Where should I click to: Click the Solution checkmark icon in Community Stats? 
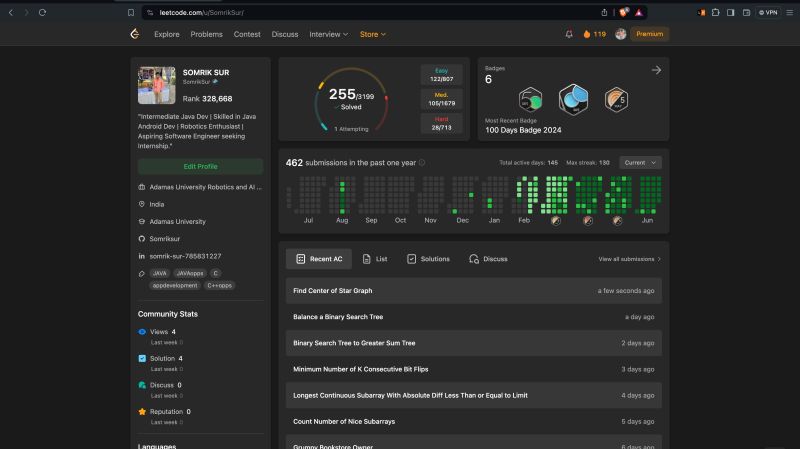142,358
